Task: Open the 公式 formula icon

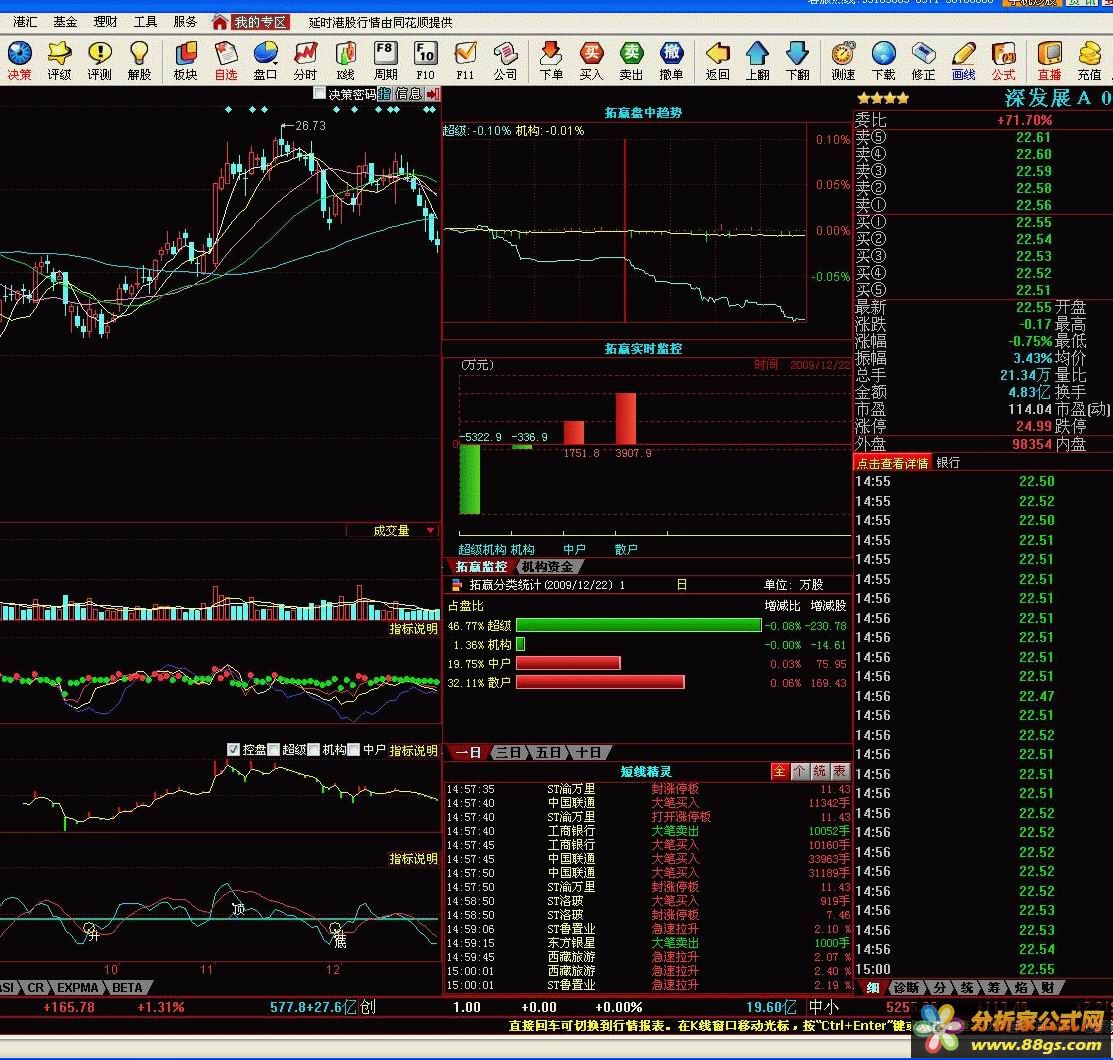Action: 1003,60
